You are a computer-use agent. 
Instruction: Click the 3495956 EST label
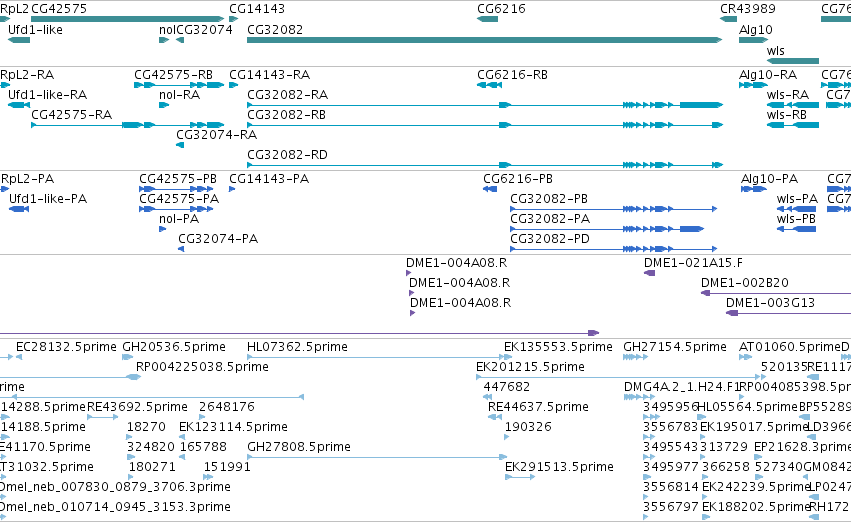[x=671, y=408]
